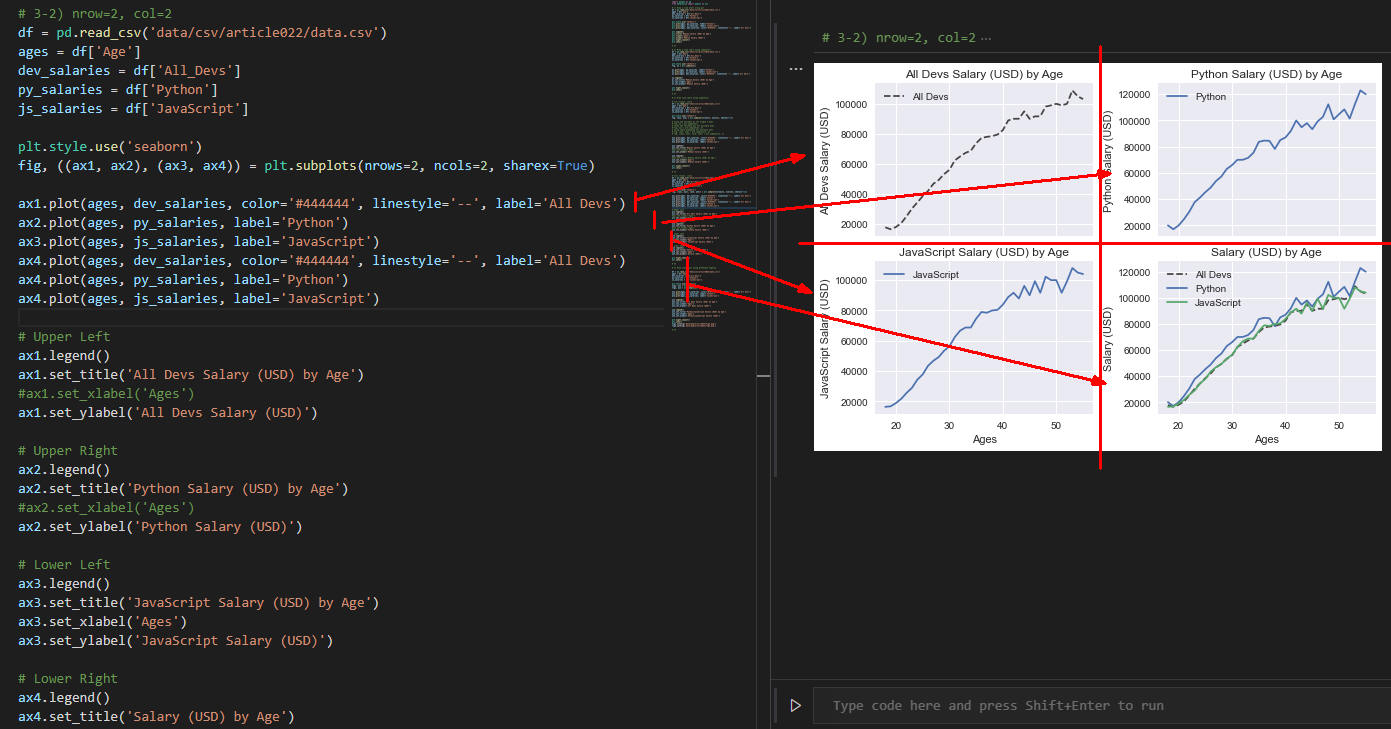Click the ax3.set_xlabel('Ages') line
Screen dimensions: 1391x729
point(102,621)
